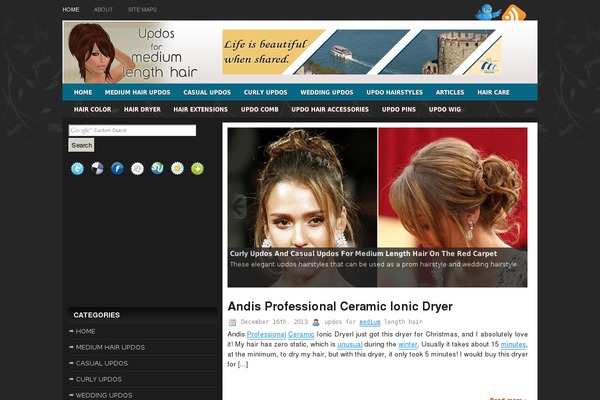The width and height of the screenshot is (600, 400).
Task: Open the Curly Updos And Casual Updos caption
Action: click(363, 253)
